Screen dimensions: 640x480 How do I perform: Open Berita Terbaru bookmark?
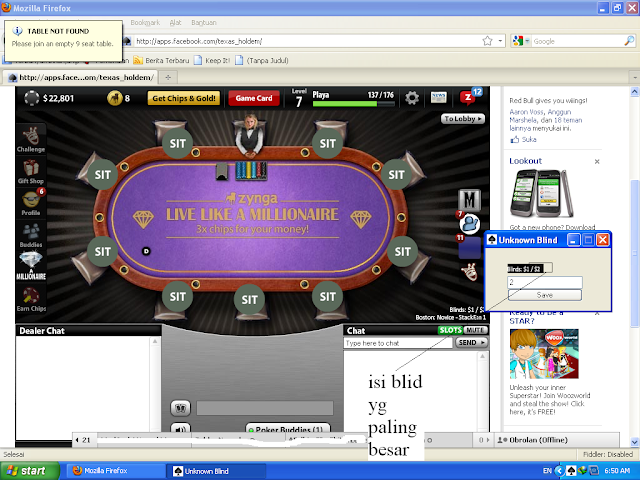(162, 60)
